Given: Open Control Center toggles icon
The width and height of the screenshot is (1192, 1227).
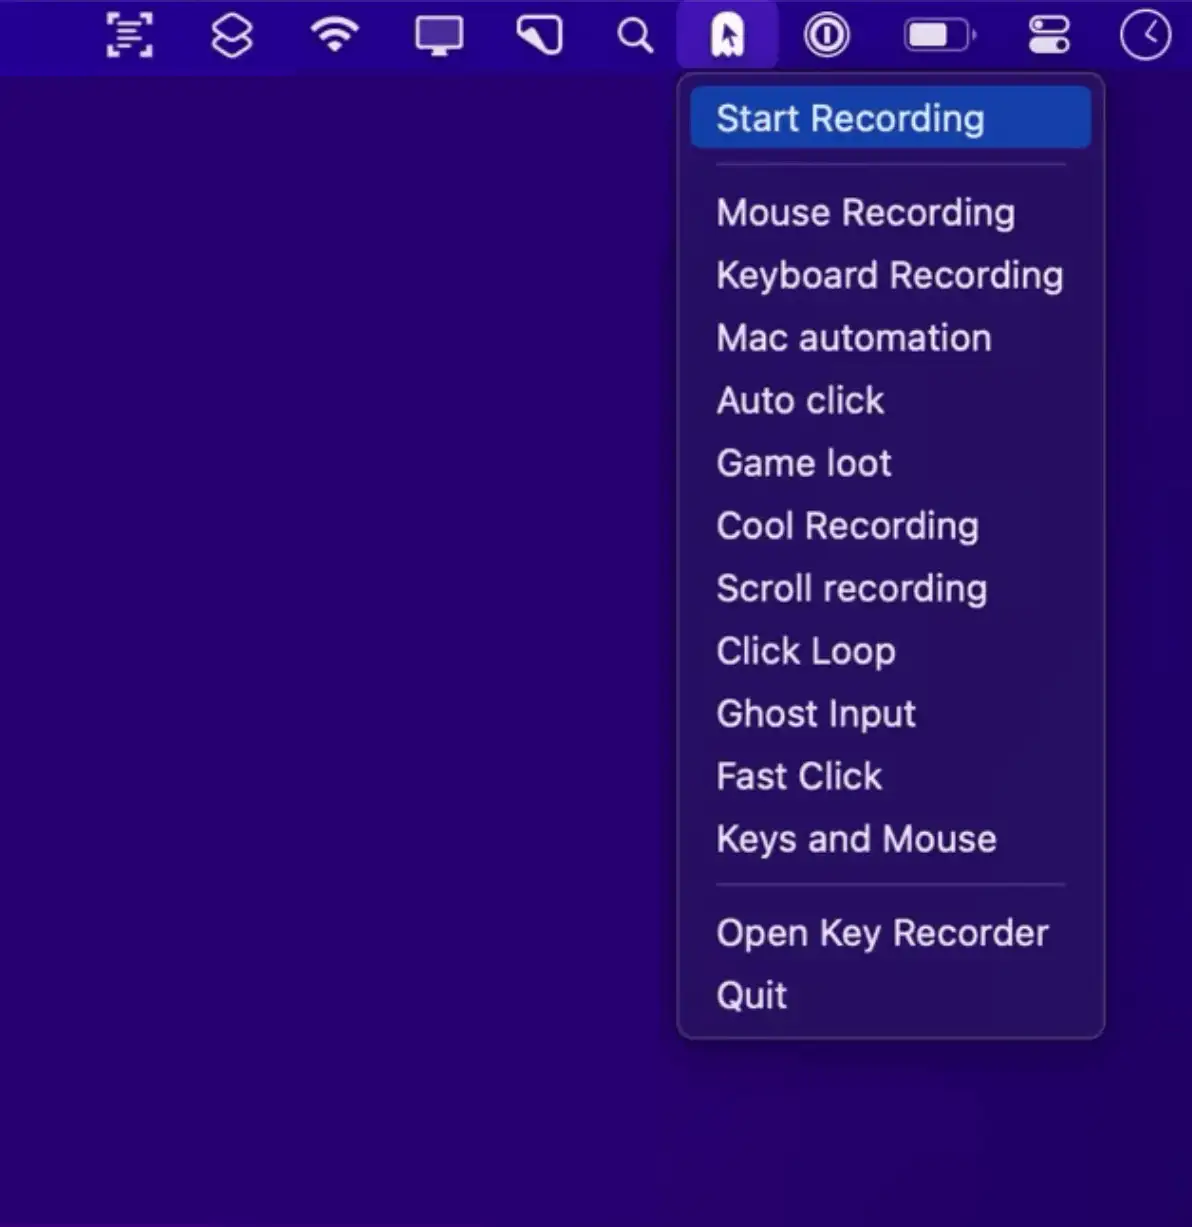Looking at the screenshot, I should point(1049,36).
